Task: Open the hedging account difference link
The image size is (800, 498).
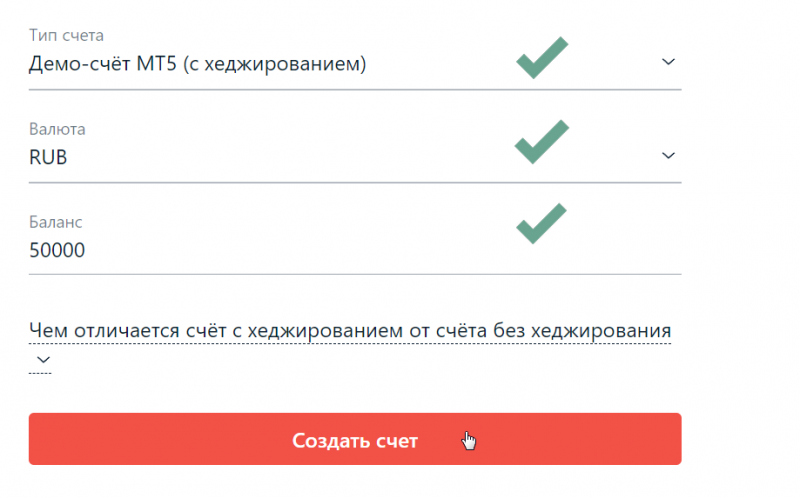Action: pos(349,331)
